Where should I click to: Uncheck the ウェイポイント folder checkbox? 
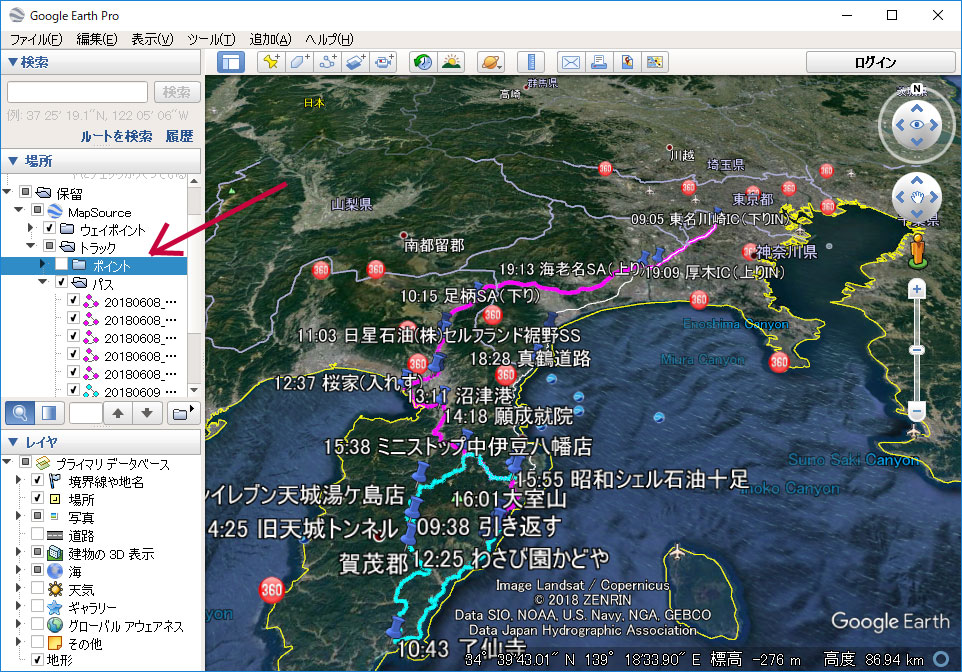click(50, 228)
